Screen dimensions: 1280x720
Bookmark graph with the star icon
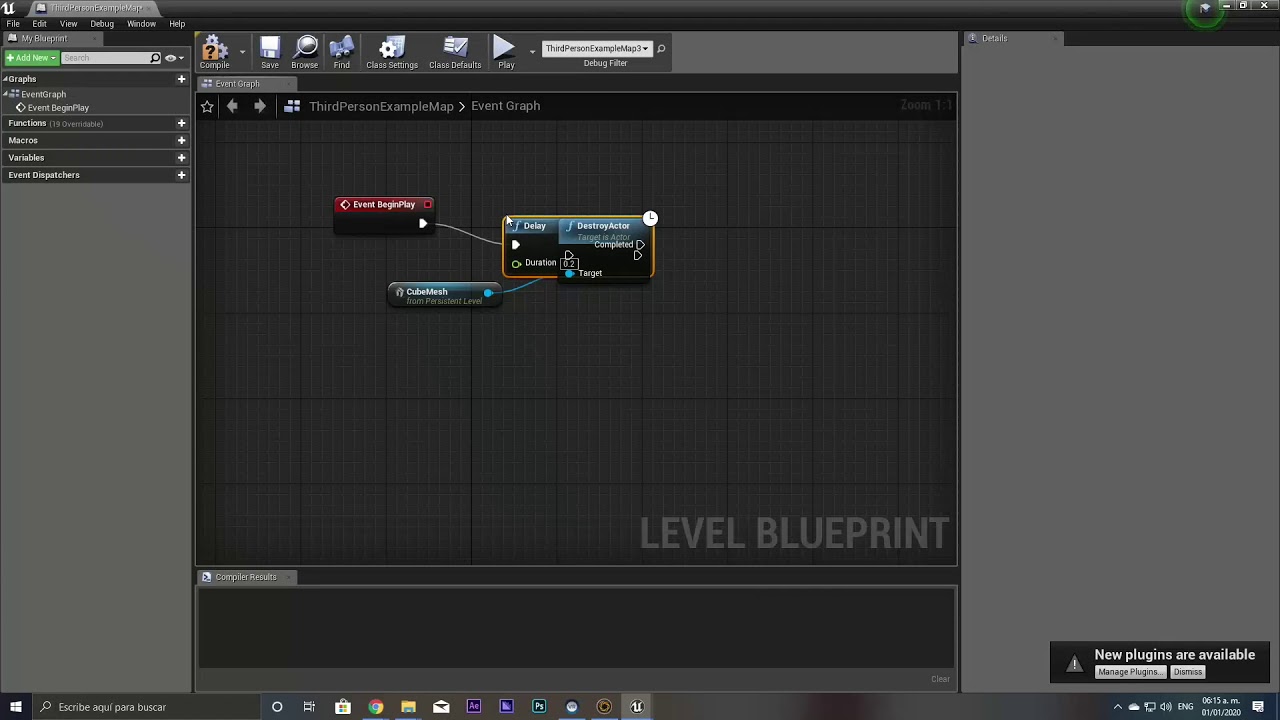[x=207, y=106]
